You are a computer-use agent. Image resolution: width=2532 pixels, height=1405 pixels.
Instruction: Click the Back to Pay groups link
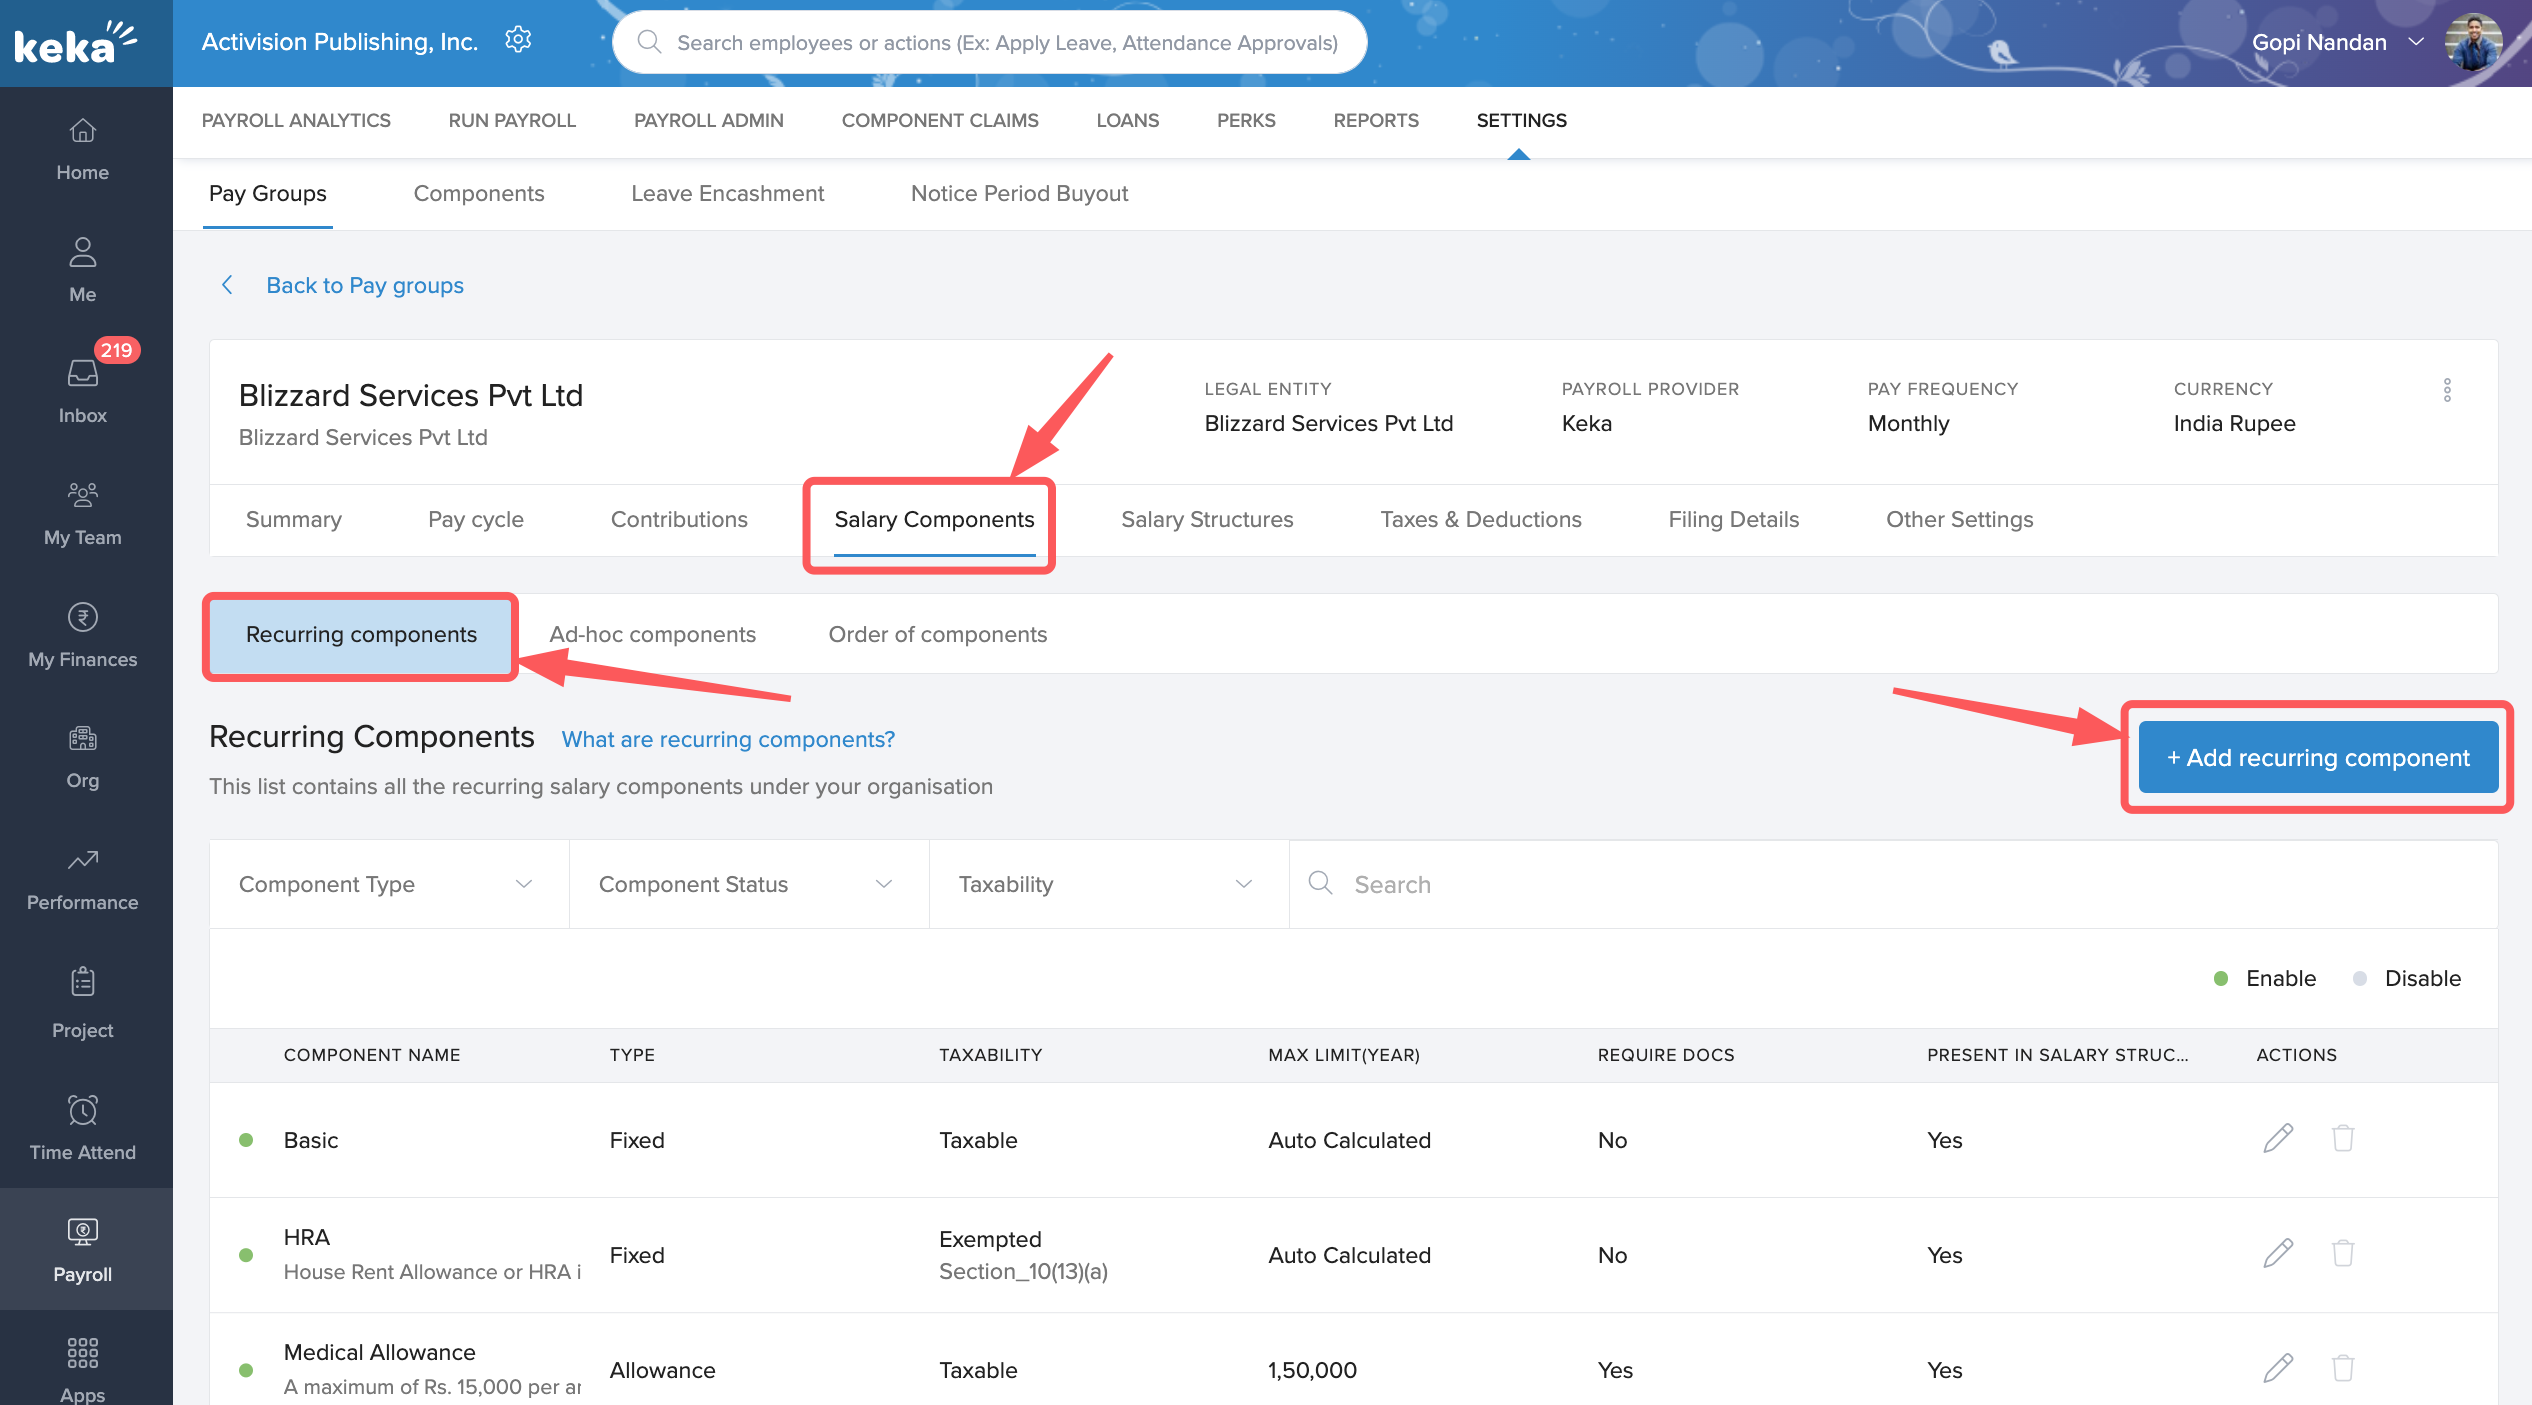[364, 285]
